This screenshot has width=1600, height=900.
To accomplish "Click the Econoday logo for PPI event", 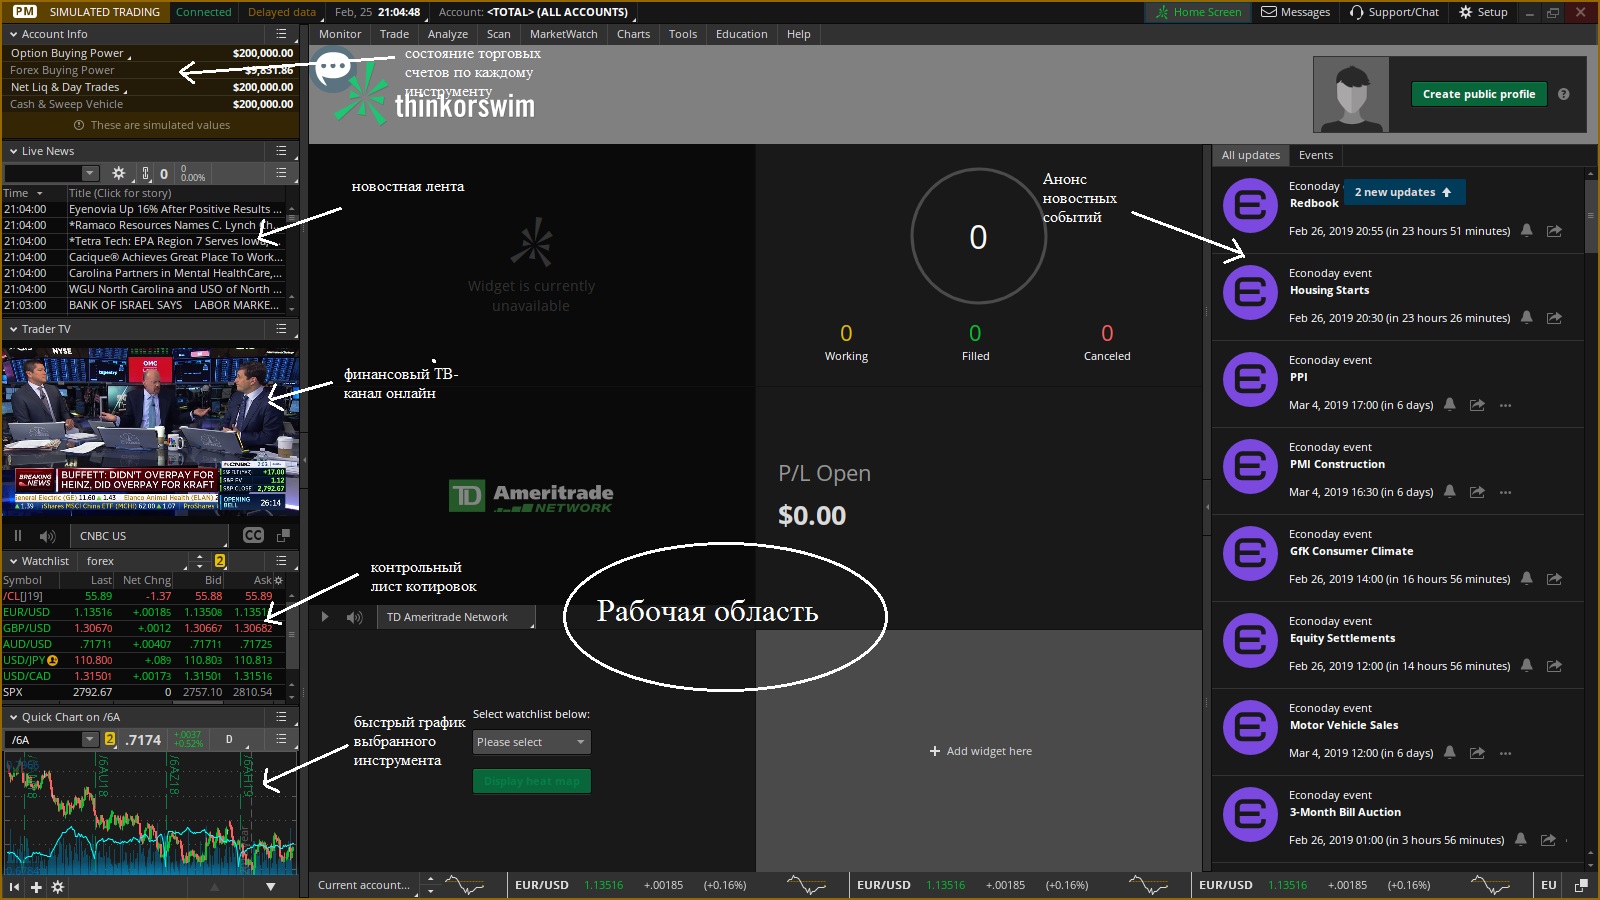I will (1250, 379).
